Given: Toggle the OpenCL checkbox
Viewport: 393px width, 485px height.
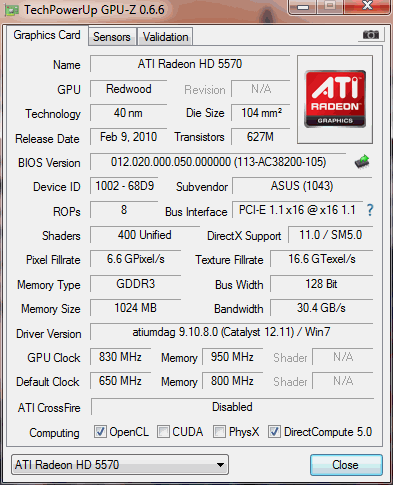Looking at the screenshot, I should [x=100, y=432].
